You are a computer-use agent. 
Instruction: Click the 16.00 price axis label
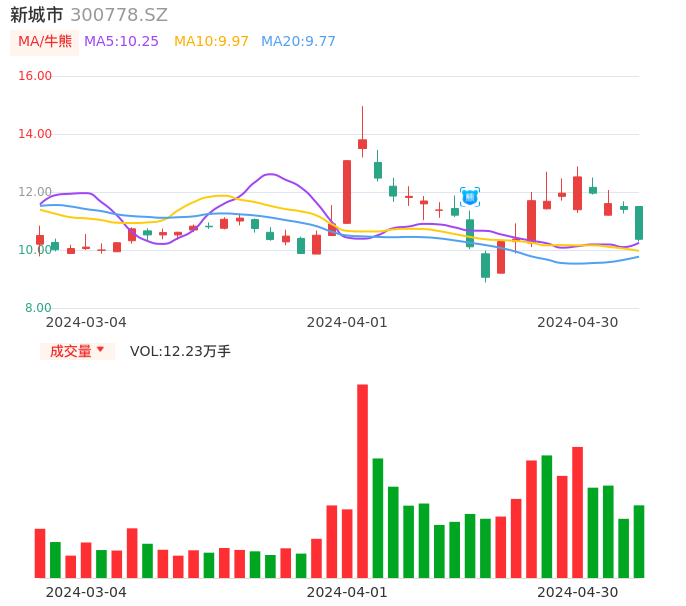pyautogui.click(x=35, y=76)
